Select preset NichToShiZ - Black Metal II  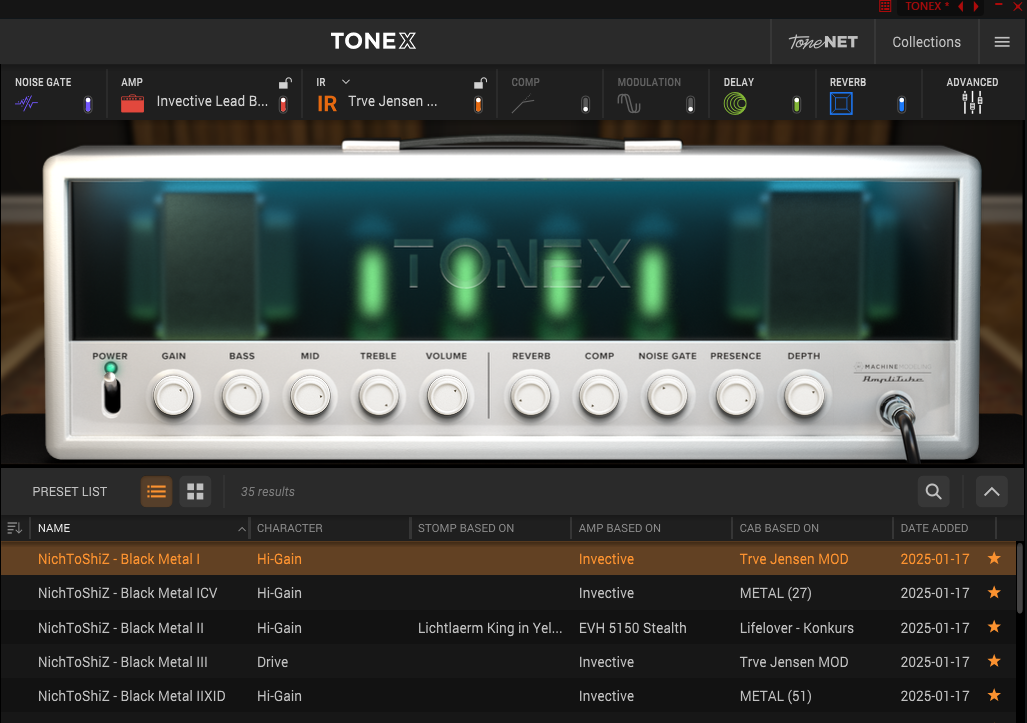508,627
